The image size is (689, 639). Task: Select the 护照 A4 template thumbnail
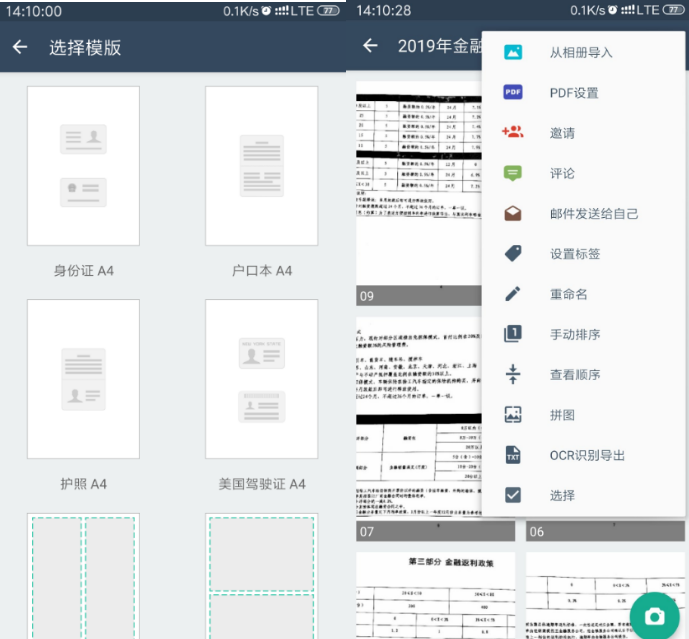(83, 379)
